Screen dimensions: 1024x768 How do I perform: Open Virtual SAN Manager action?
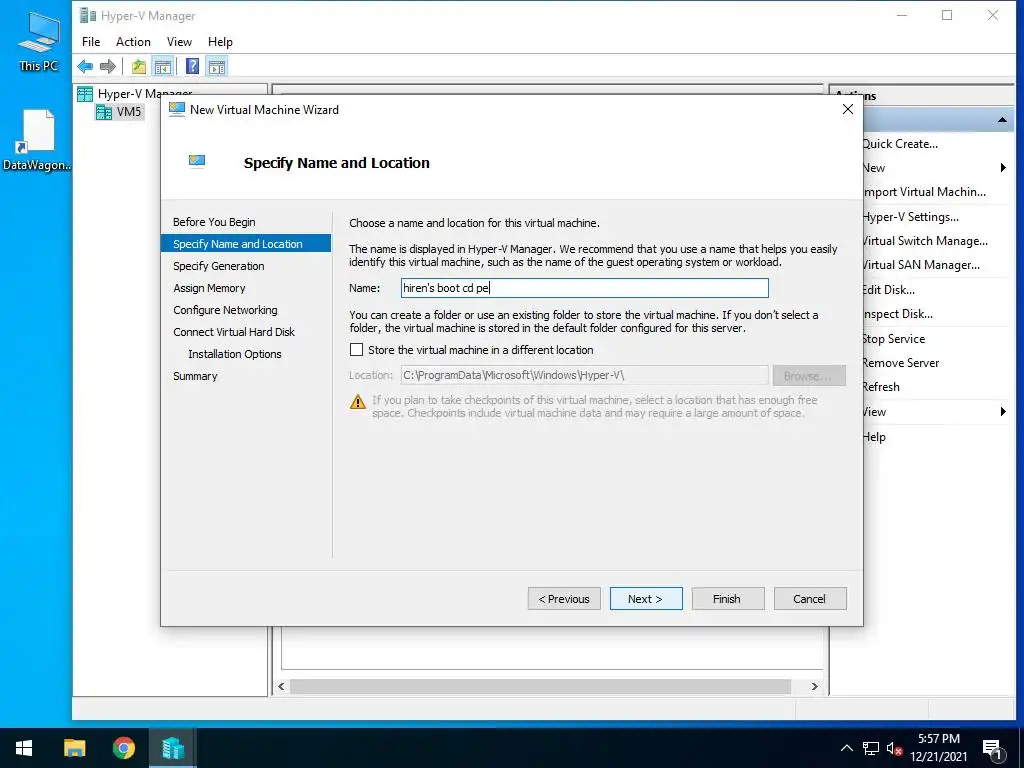click(921, 265)
